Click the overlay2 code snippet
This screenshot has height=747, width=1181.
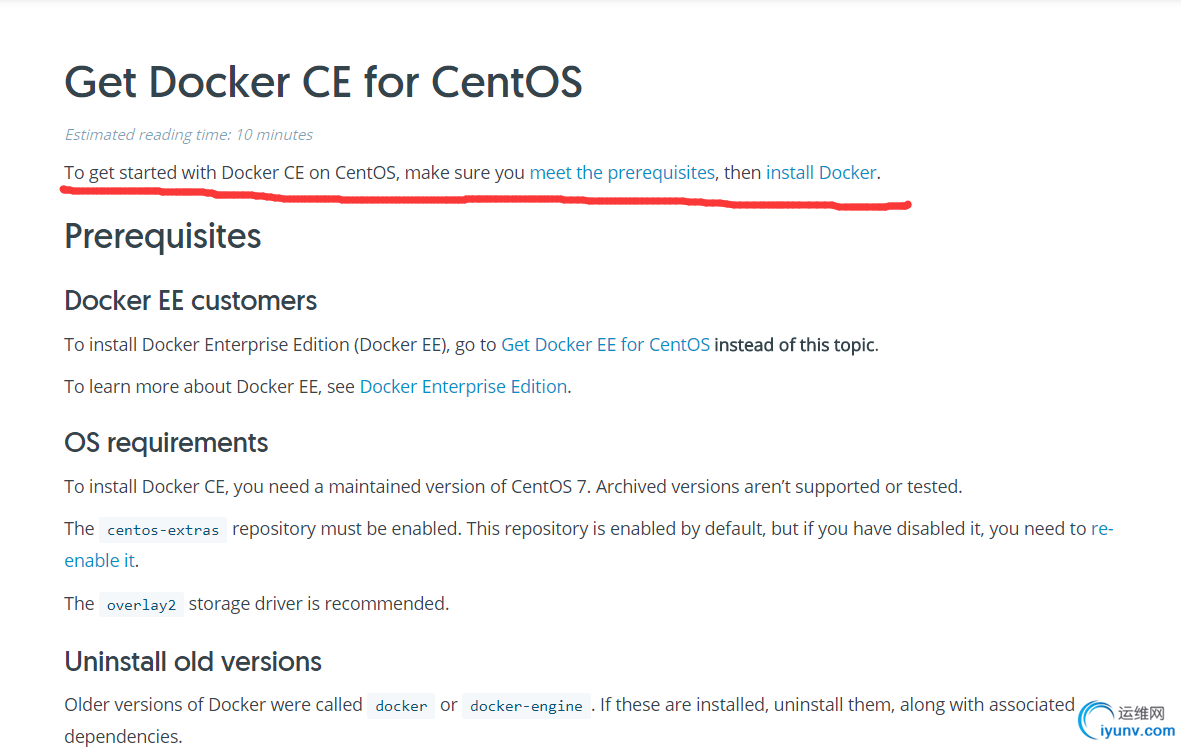(141, 605)
